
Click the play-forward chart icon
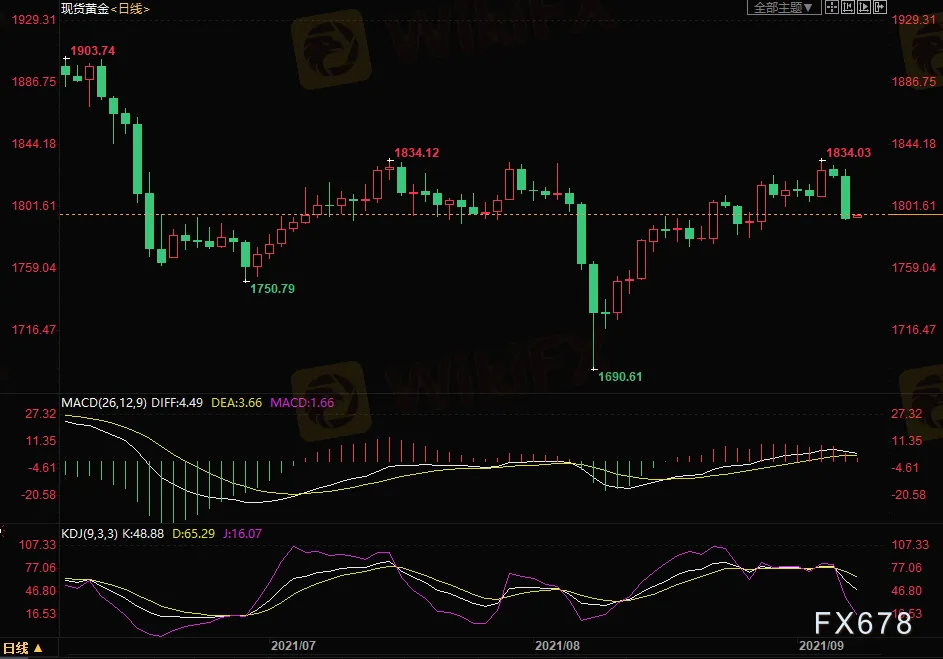pyautogui.click(x=864, y=7)
